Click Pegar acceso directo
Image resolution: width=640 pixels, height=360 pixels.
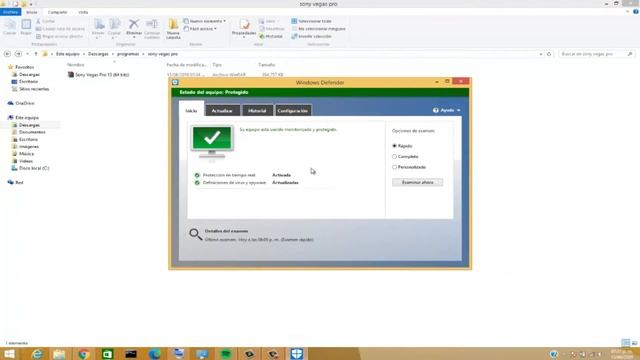pyautogui.click(x=59, y=36)
